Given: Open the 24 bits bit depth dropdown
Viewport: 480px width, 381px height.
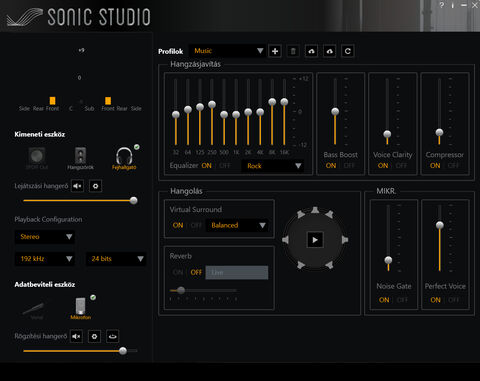Looking at the screenshot, I should pos(116,259).
